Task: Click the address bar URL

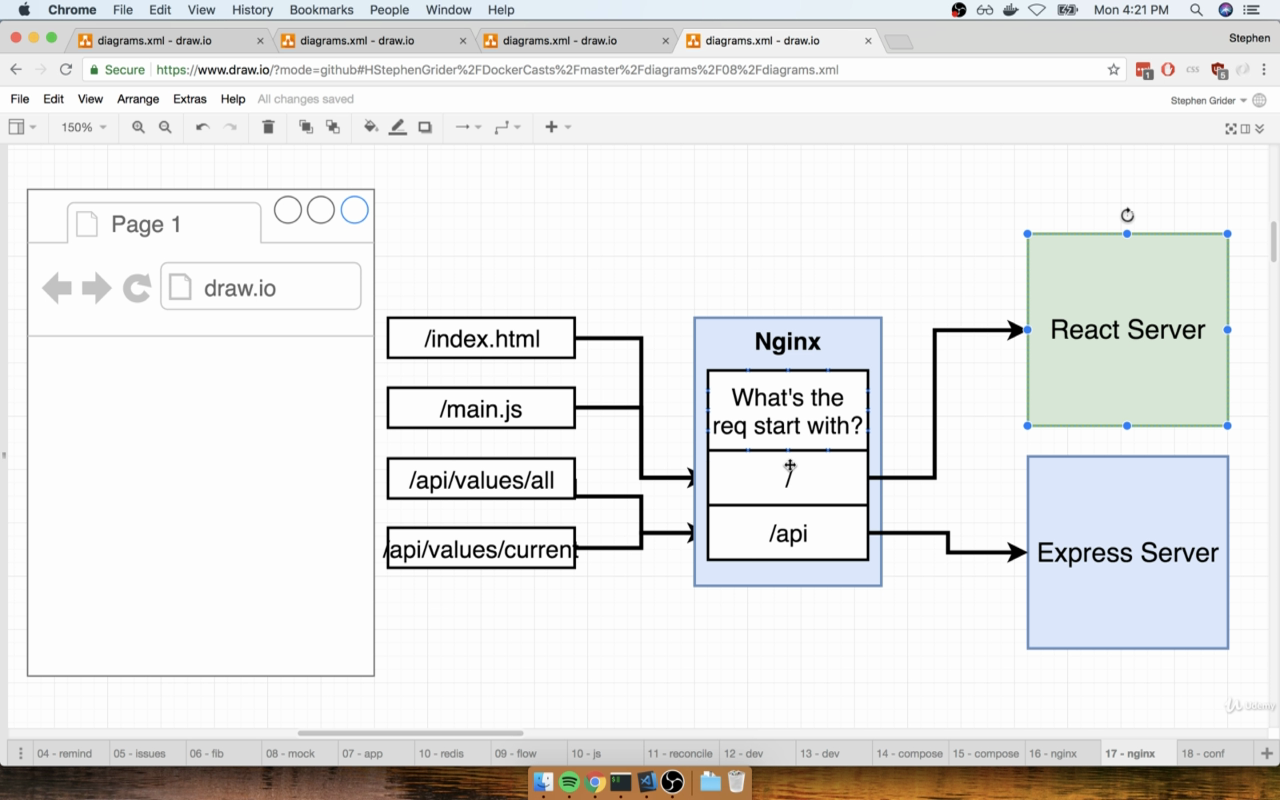Action: point(497,70)
